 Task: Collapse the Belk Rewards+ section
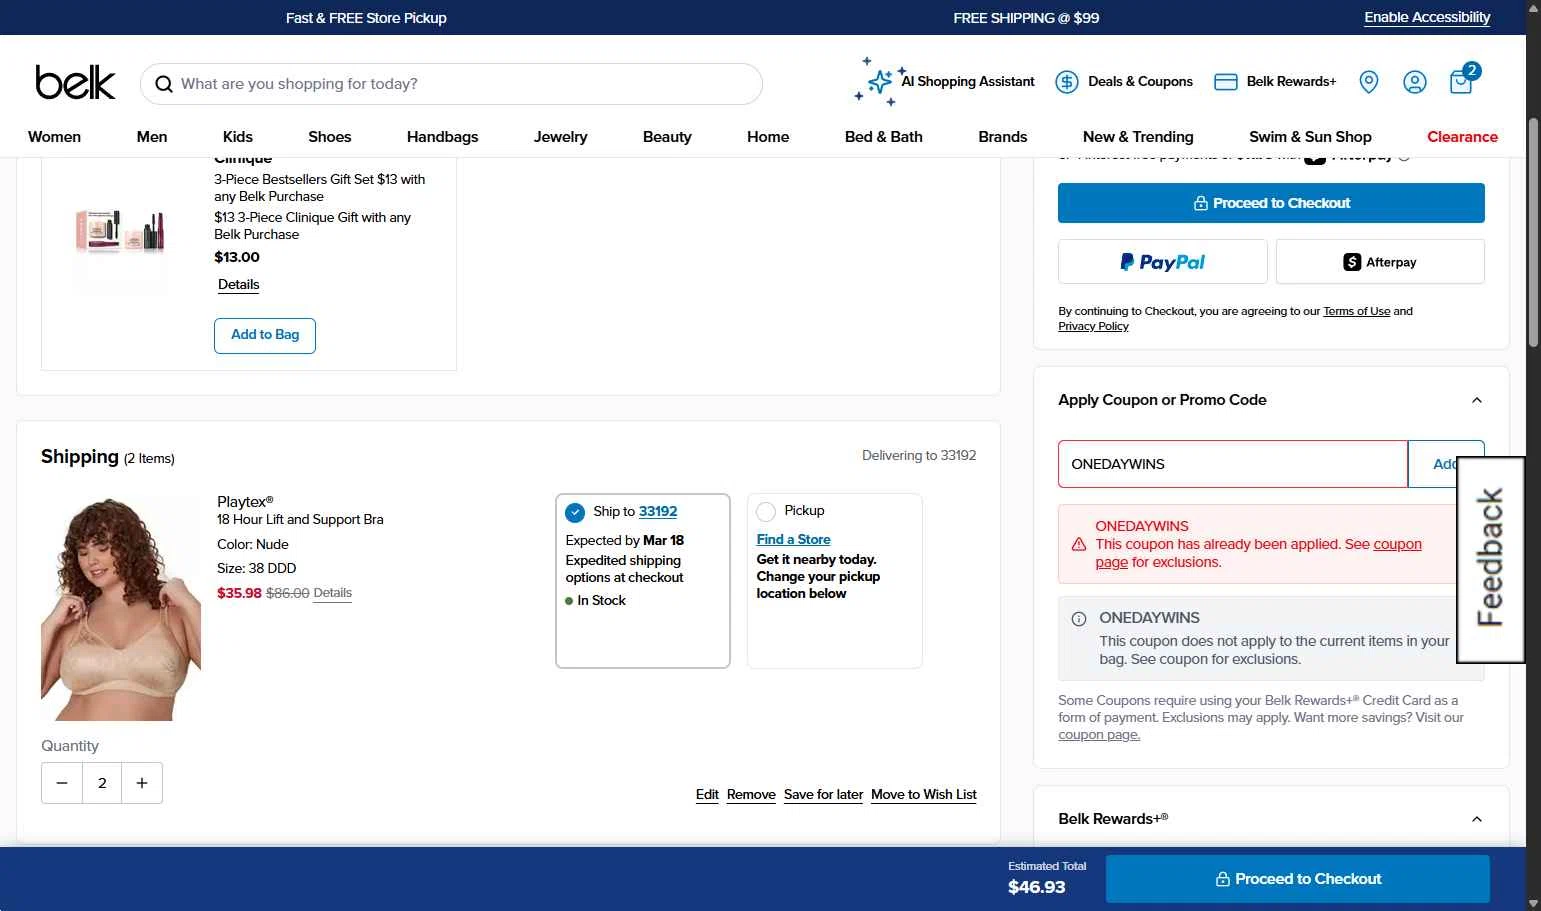click(x=1477, y=819)
